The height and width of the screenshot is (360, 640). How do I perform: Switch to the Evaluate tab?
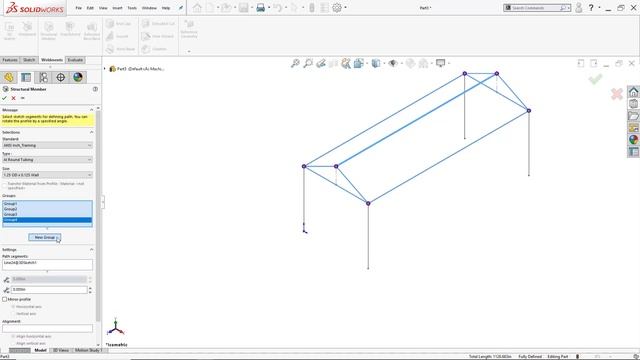[75, 60]
